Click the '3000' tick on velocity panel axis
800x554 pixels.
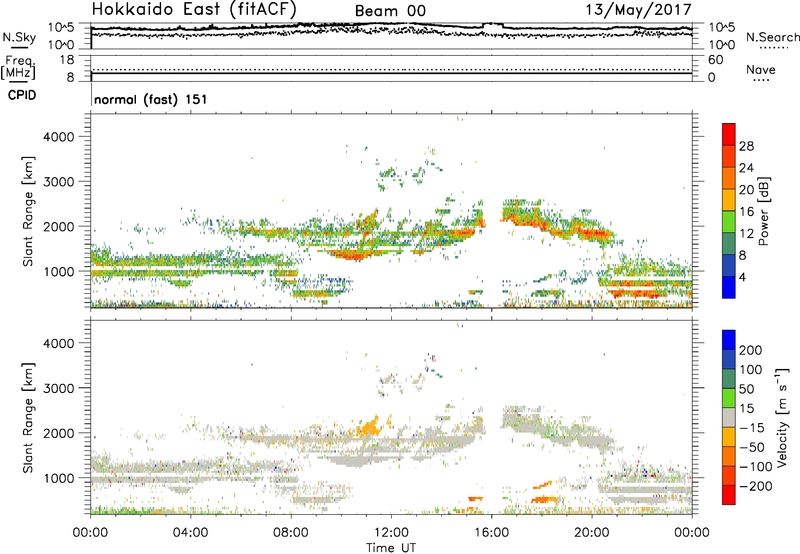[x=58, y=388]
